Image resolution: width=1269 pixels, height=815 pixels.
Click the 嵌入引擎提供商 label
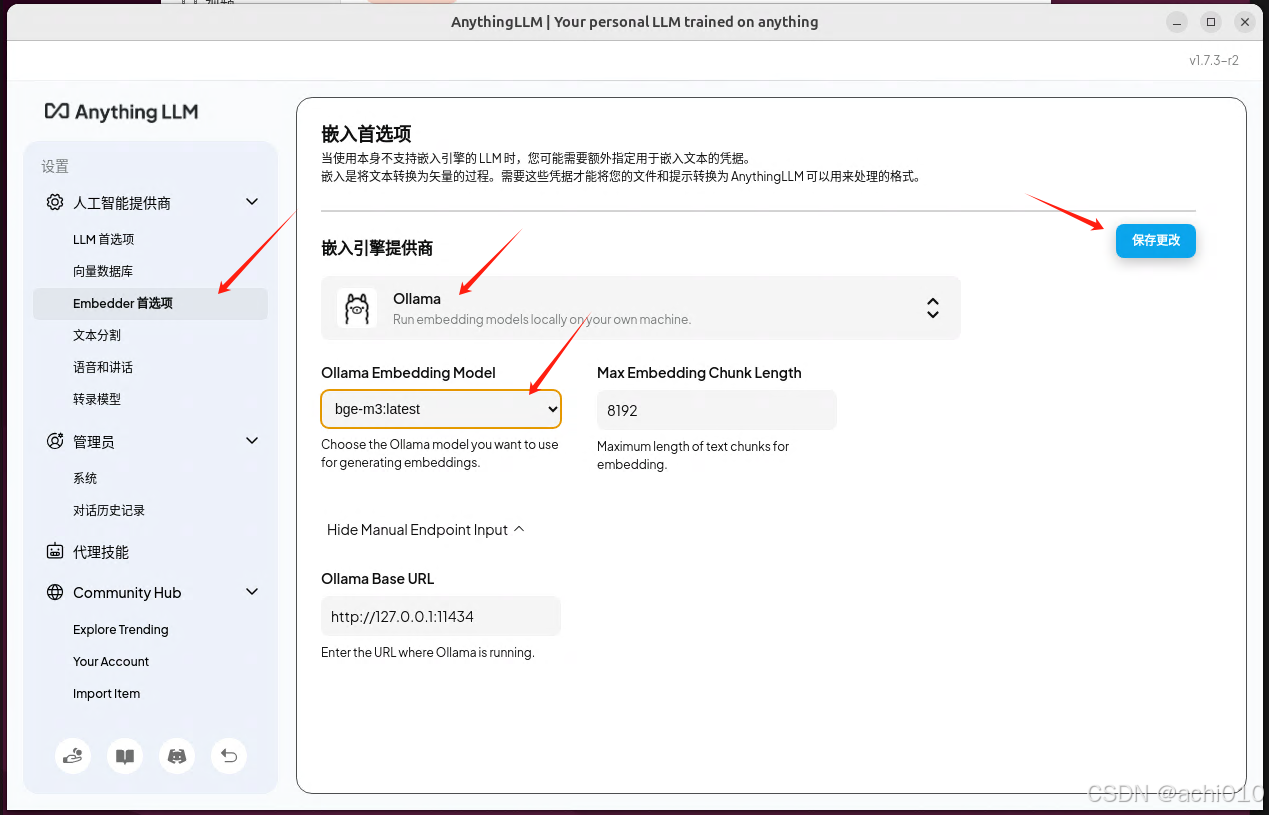[377, 248]
